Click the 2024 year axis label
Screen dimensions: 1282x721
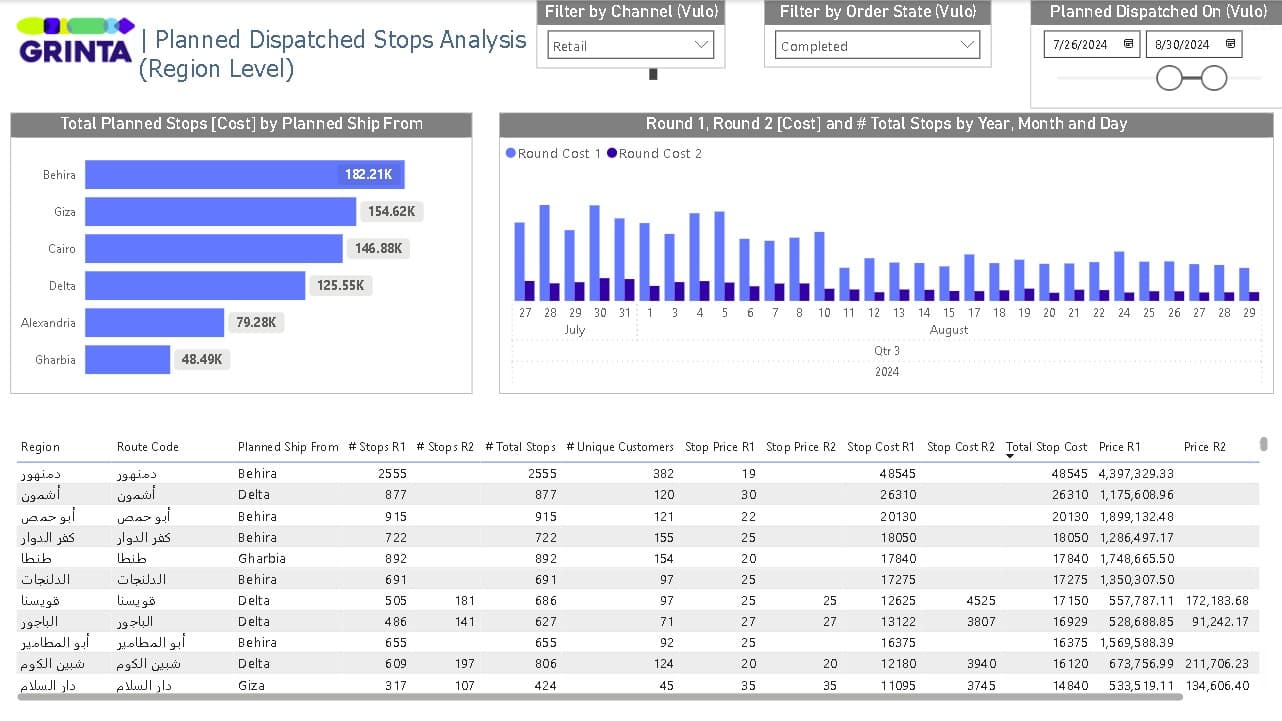click(887, 372)
